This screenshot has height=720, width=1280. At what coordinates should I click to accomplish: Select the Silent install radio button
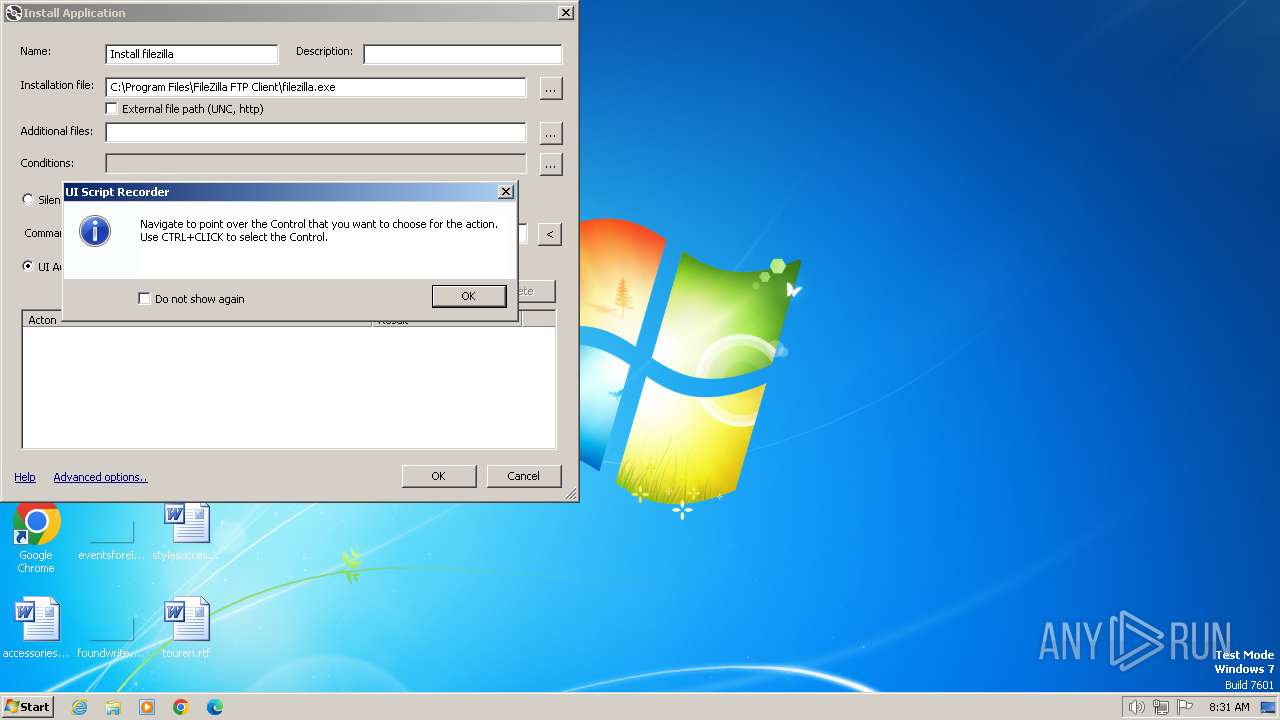click(x=28, y=199)
